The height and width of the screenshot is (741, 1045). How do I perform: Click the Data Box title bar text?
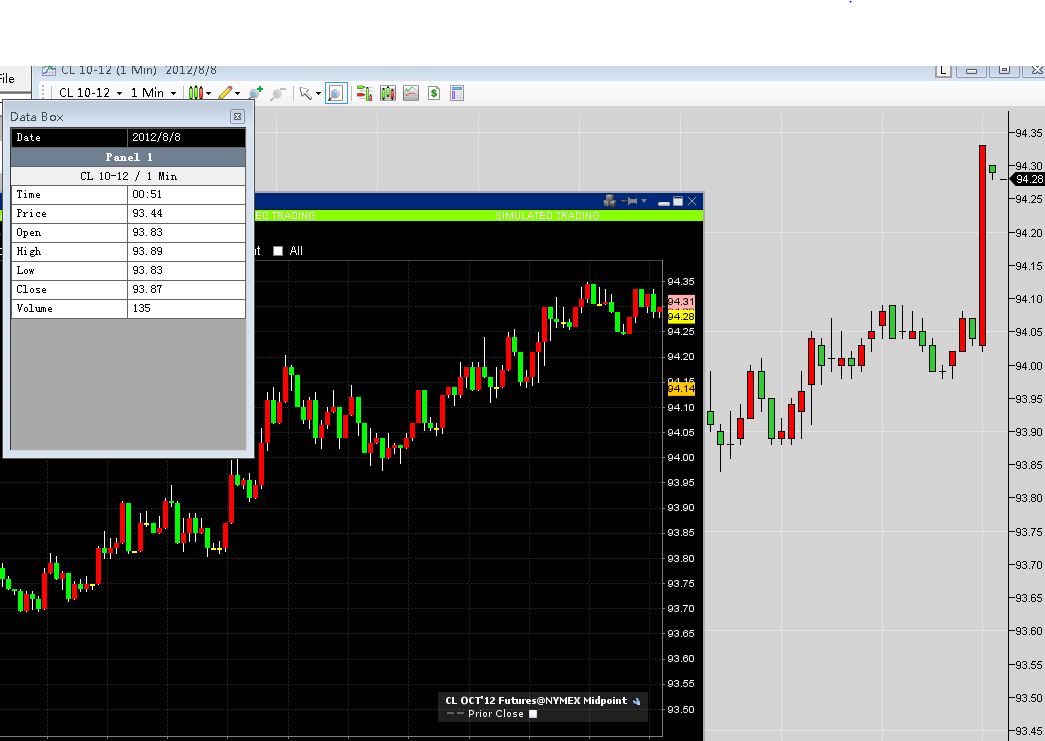pyautogui.click(x=37, y=117)
